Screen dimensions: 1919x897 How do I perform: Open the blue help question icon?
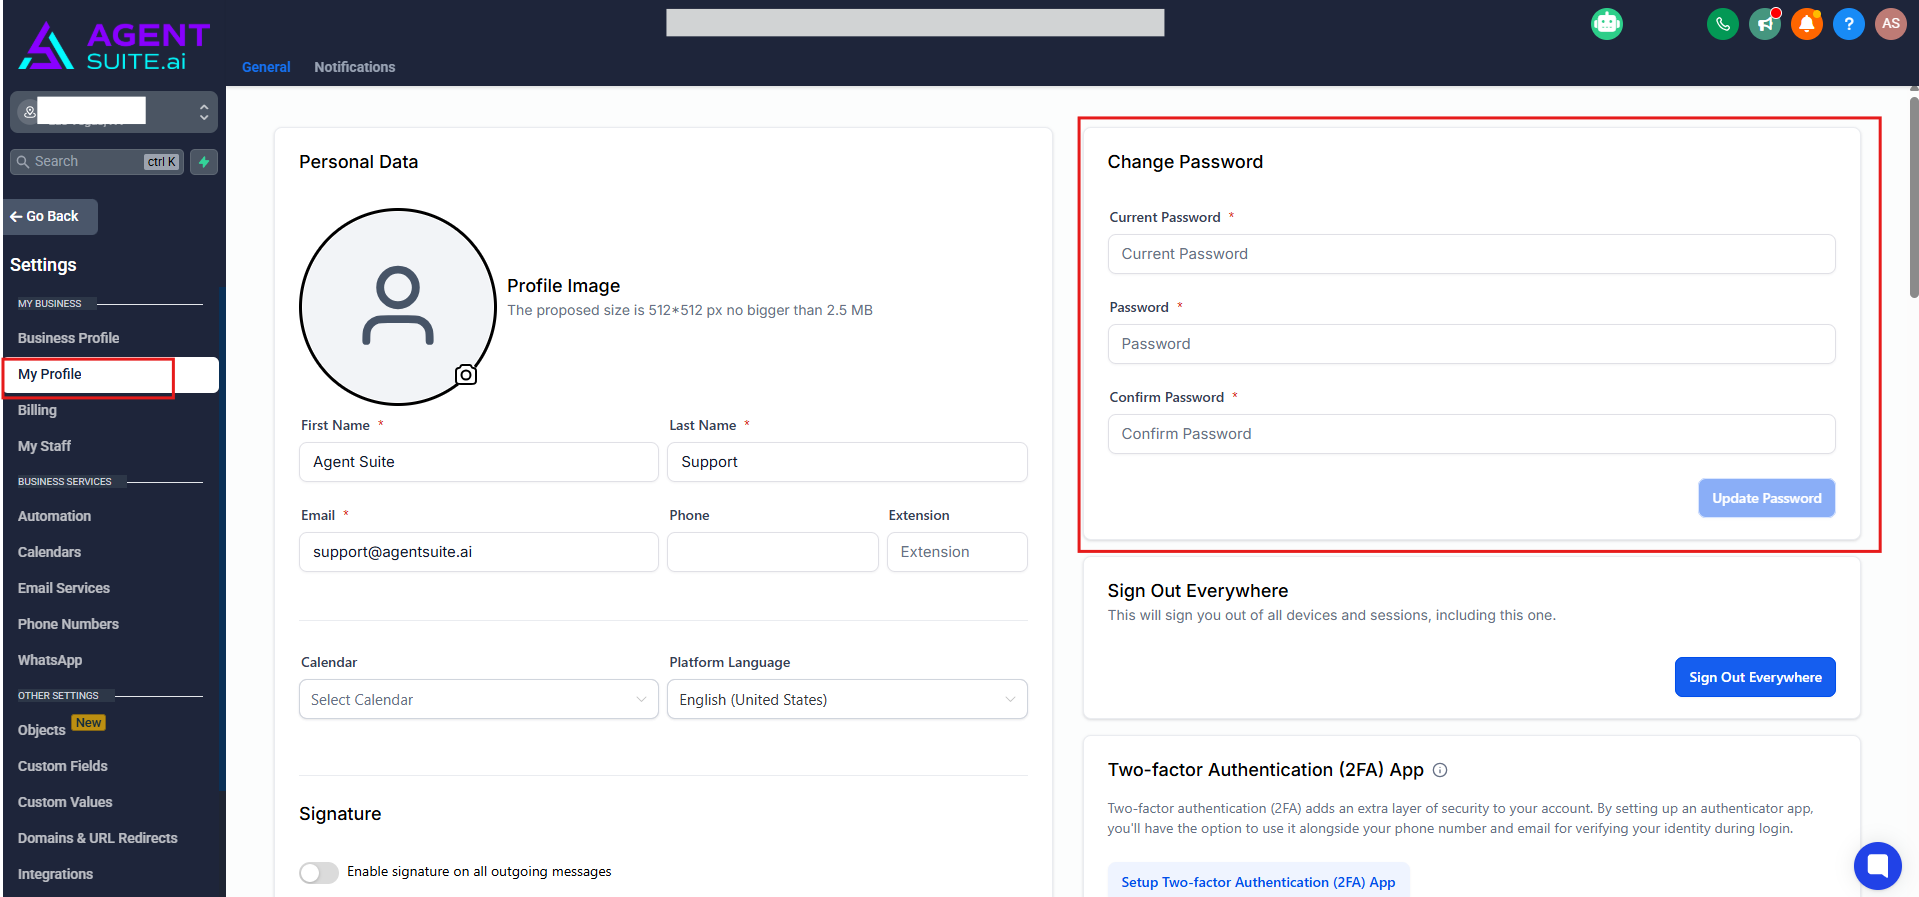(1849, 23)
